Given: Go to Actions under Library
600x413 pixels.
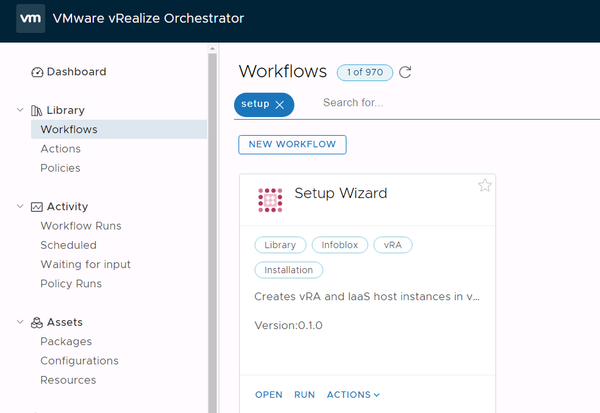Looking at the screenshot, I should [60, 149].
